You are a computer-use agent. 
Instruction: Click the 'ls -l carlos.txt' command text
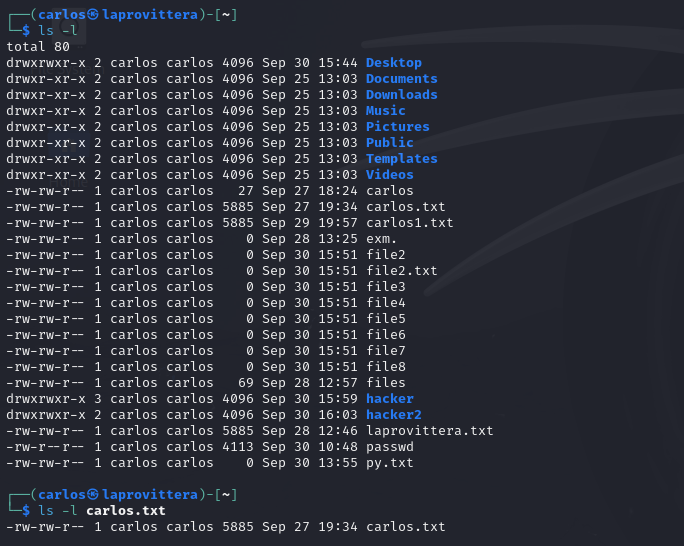102,511
